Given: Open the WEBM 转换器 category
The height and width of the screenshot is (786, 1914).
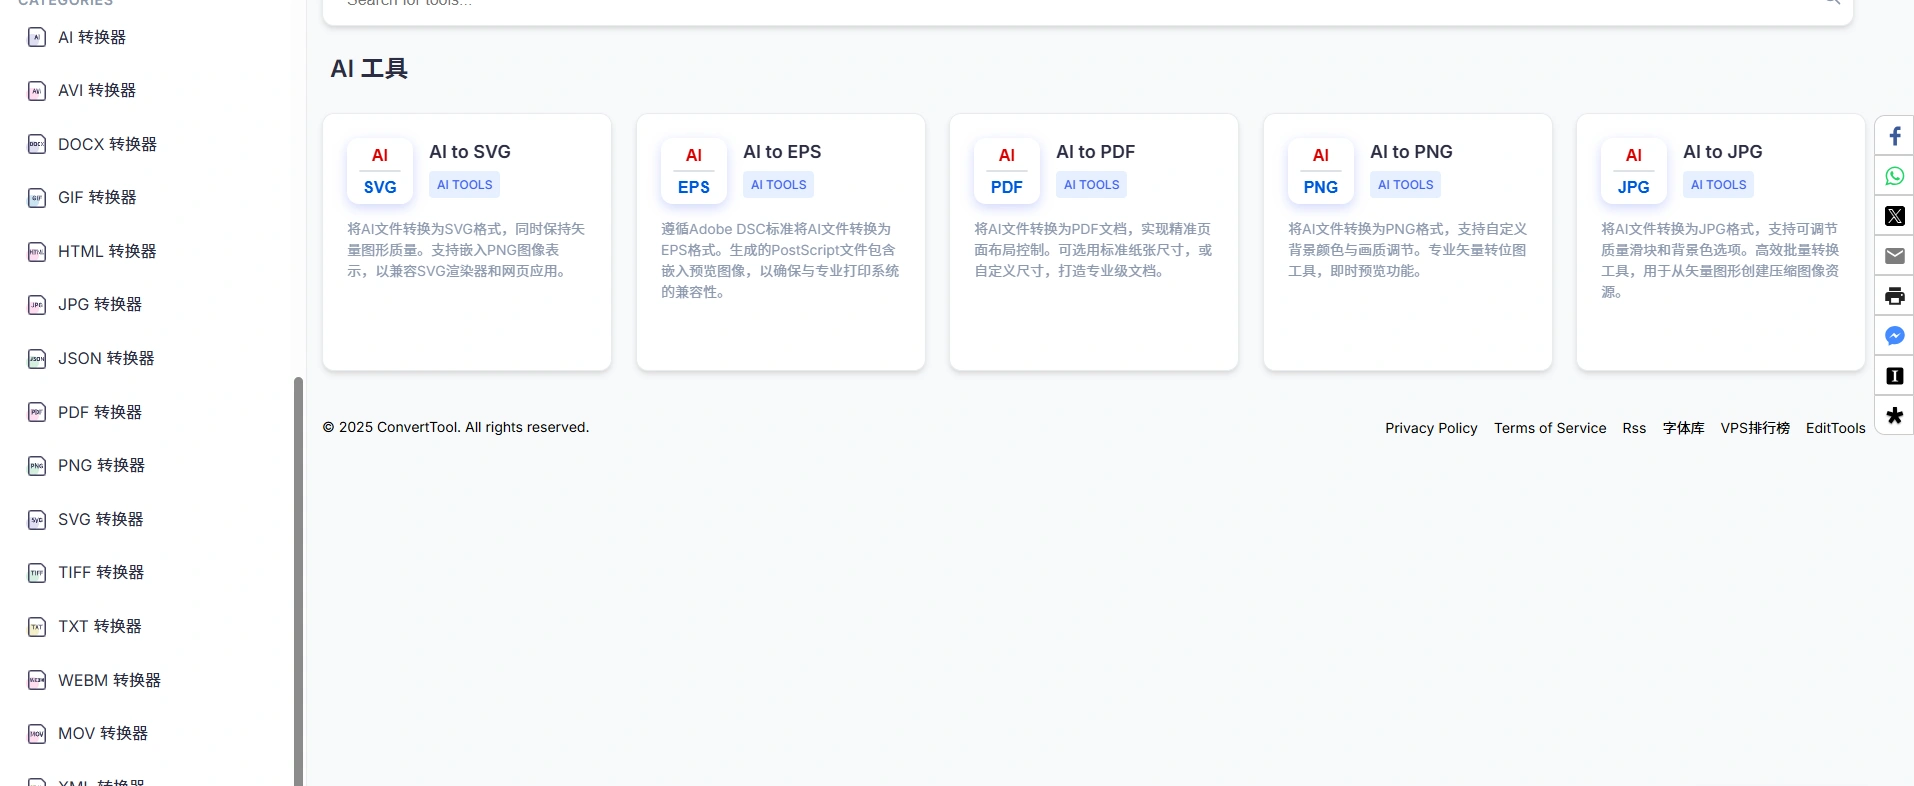Looking at the screenshot, I should [x=109, y=680].
